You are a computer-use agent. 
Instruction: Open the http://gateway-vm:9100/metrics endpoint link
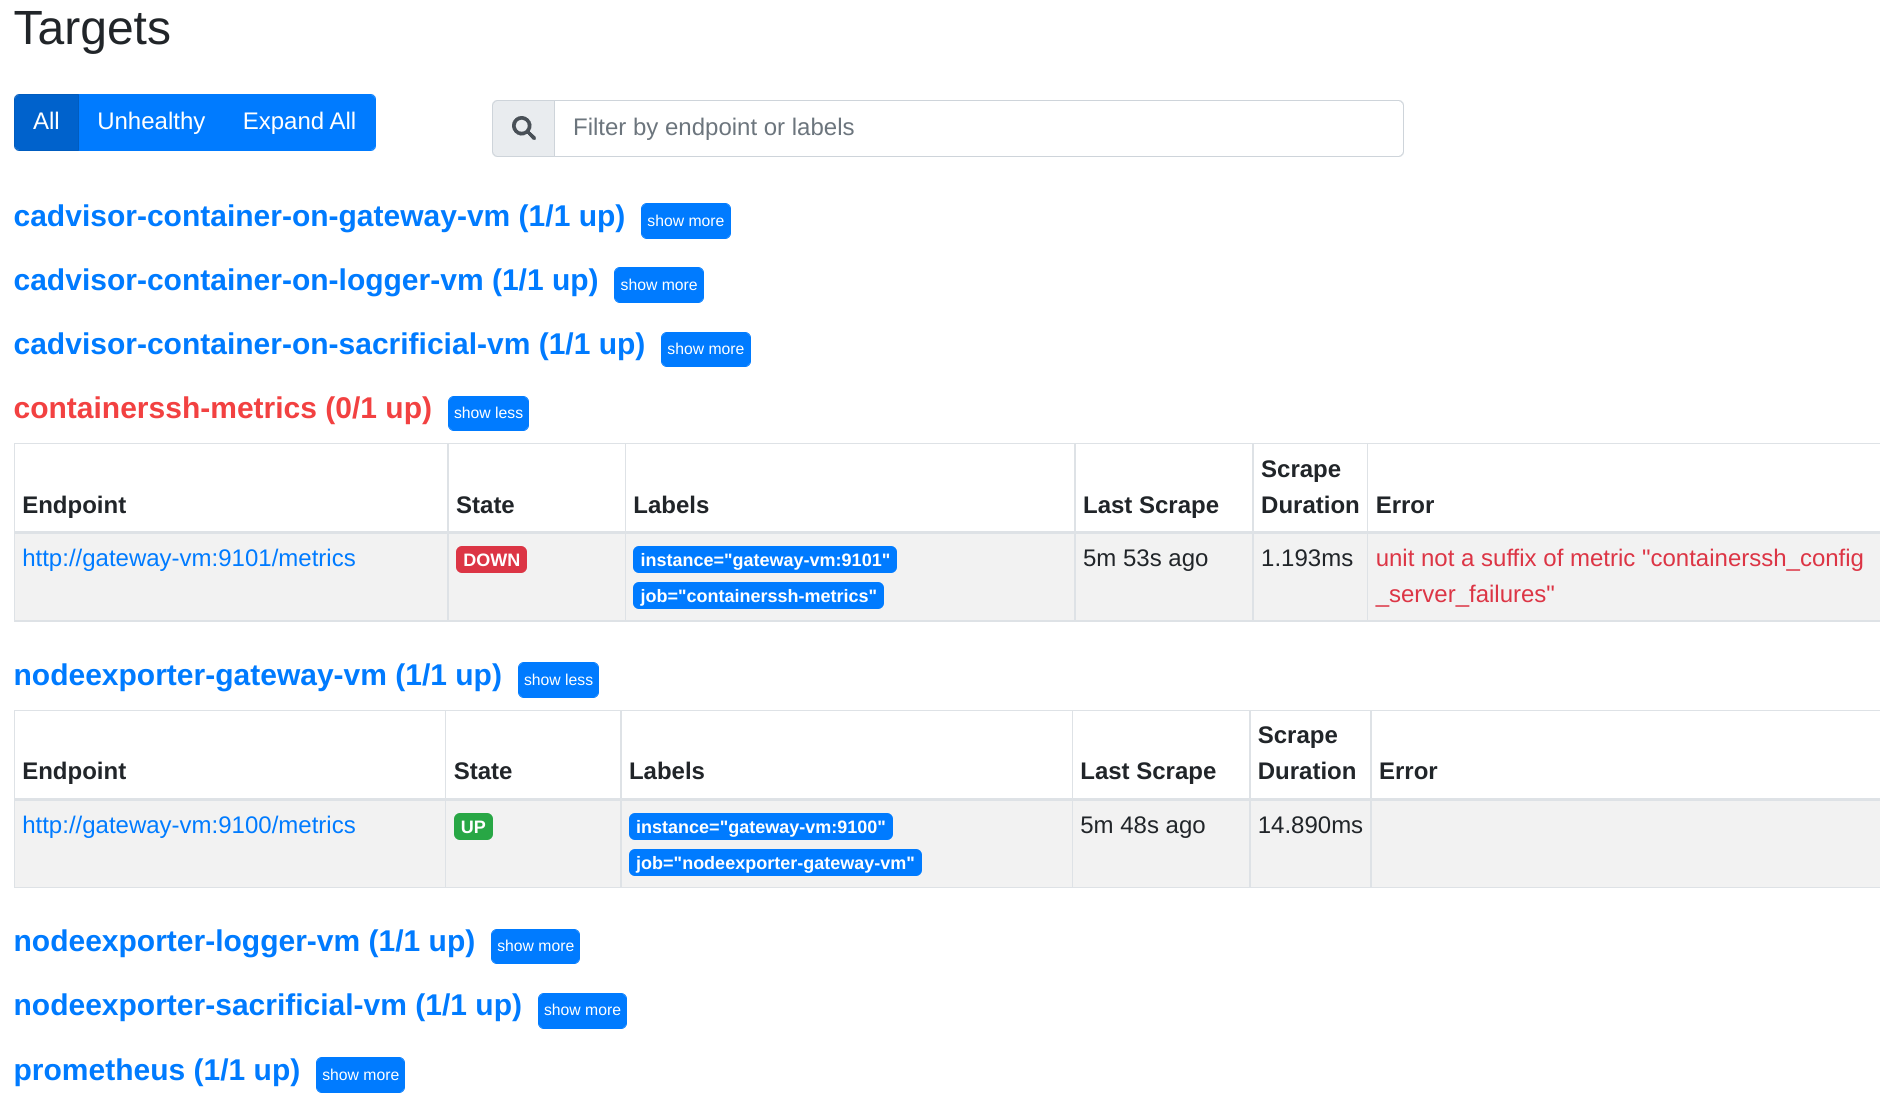[x=188, y=825]
